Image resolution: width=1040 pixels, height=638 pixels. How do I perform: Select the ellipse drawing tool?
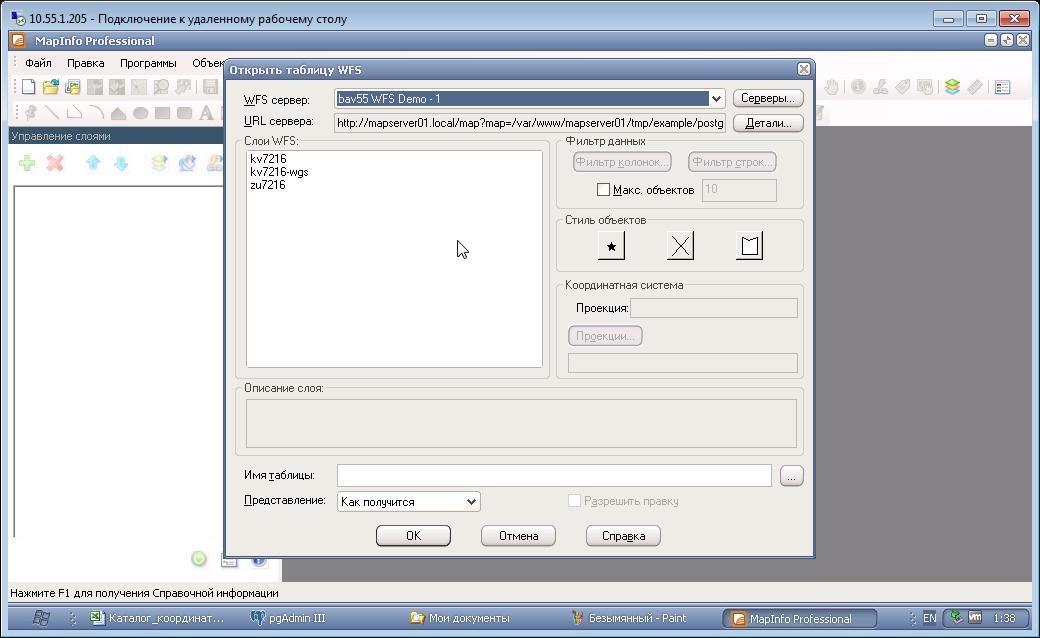[140, 113]
